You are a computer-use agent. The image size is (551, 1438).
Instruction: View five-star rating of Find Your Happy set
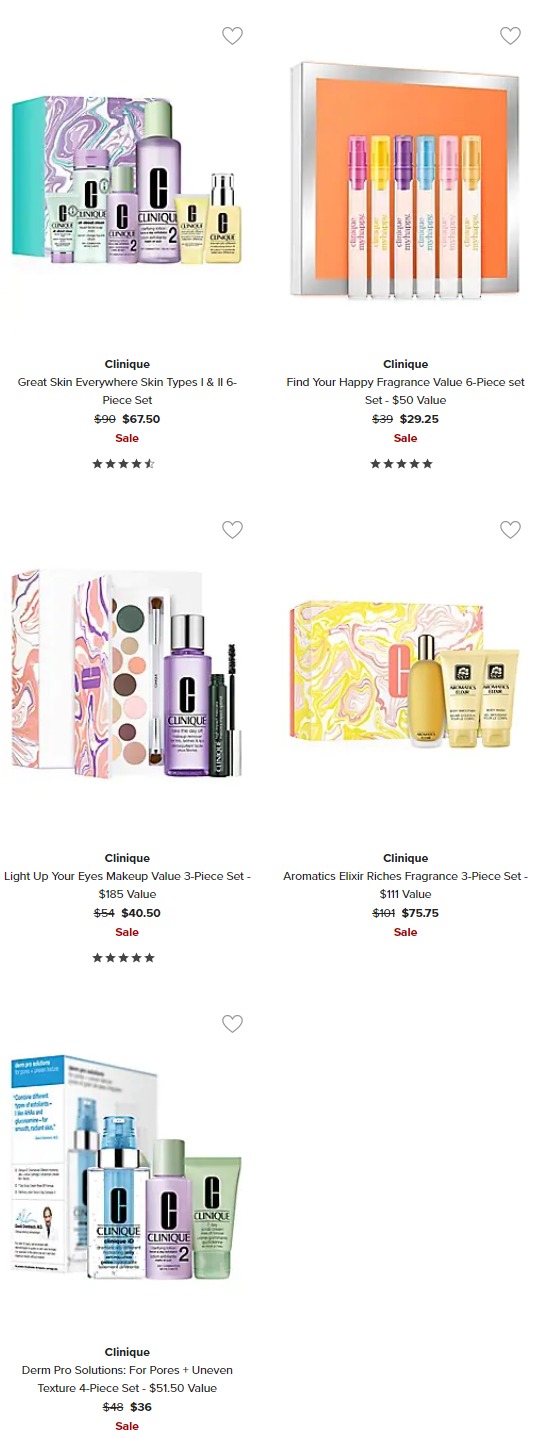point(402,464)
